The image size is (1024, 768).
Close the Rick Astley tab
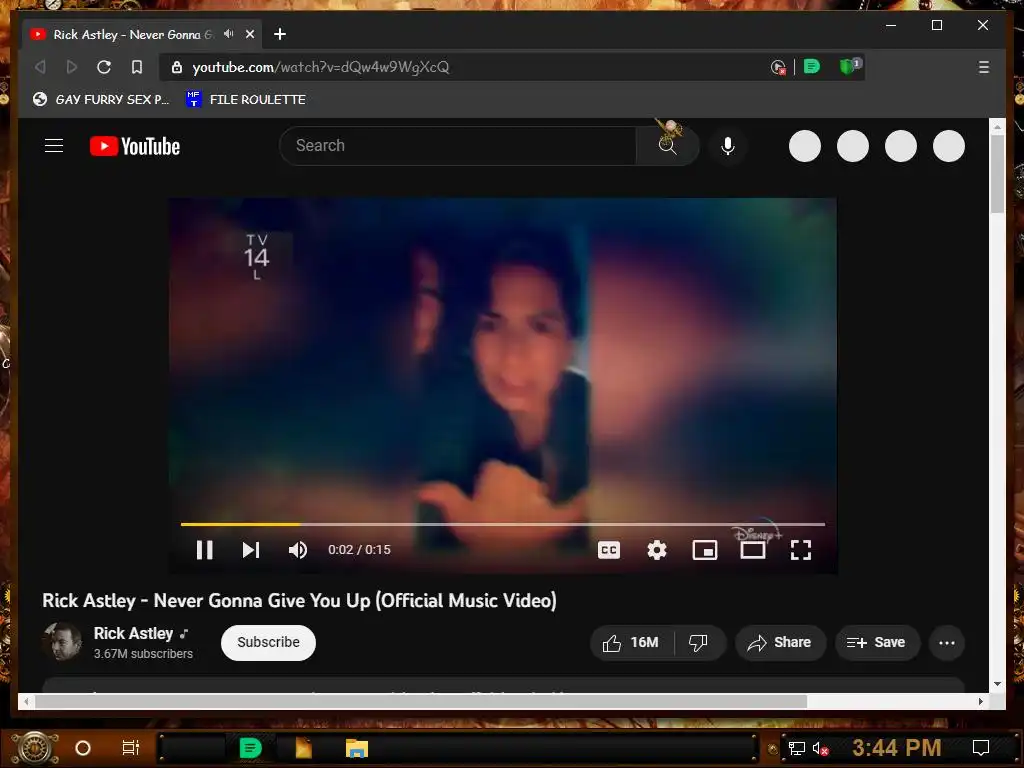click(250, 34)
